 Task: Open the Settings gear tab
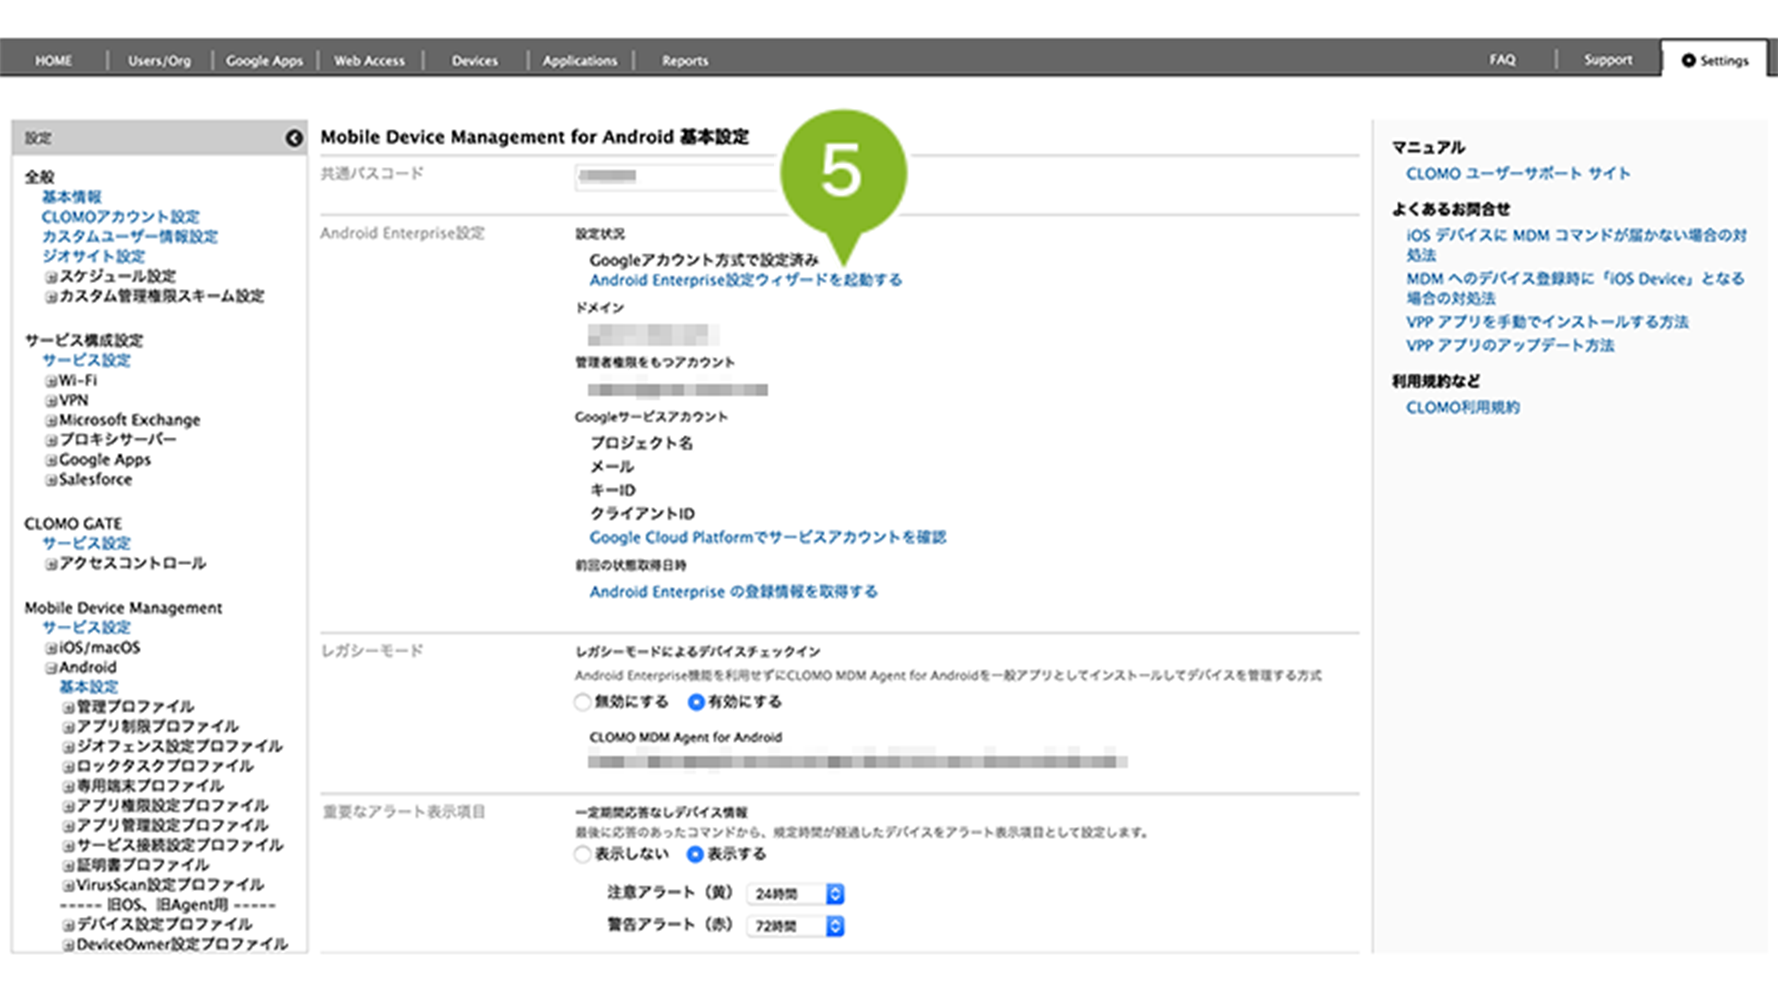coord(1714,60)
